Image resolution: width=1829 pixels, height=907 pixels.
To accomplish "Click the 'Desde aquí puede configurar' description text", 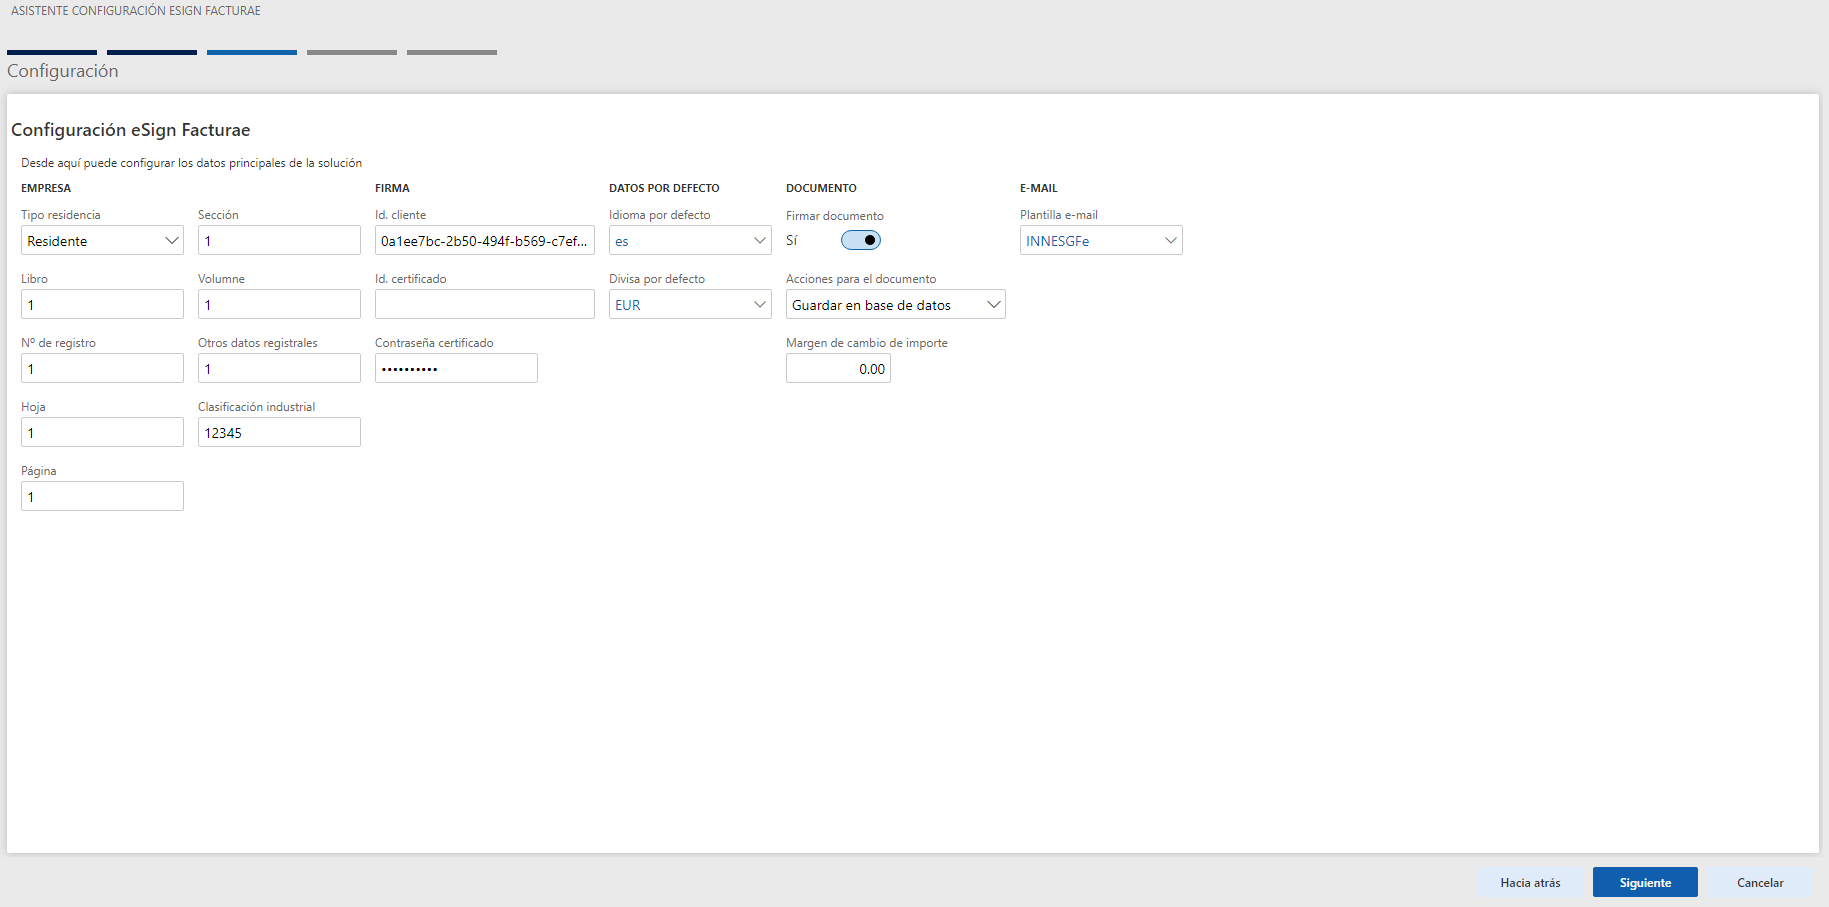I will click(192, 163).
